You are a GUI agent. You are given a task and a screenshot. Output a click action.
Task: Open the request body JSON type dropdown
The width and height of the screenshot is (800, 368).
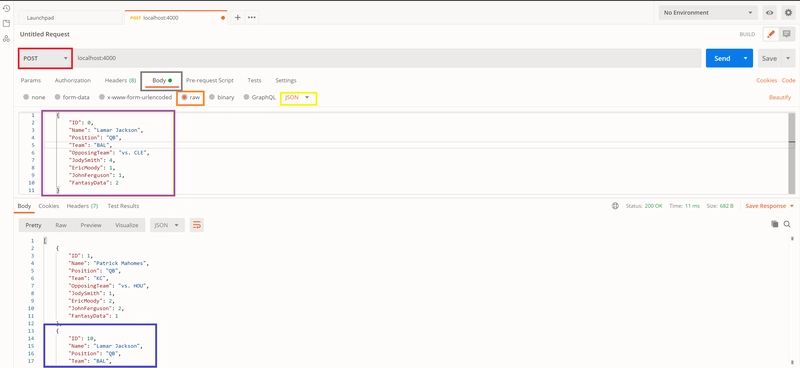click(x=298, y=97)
